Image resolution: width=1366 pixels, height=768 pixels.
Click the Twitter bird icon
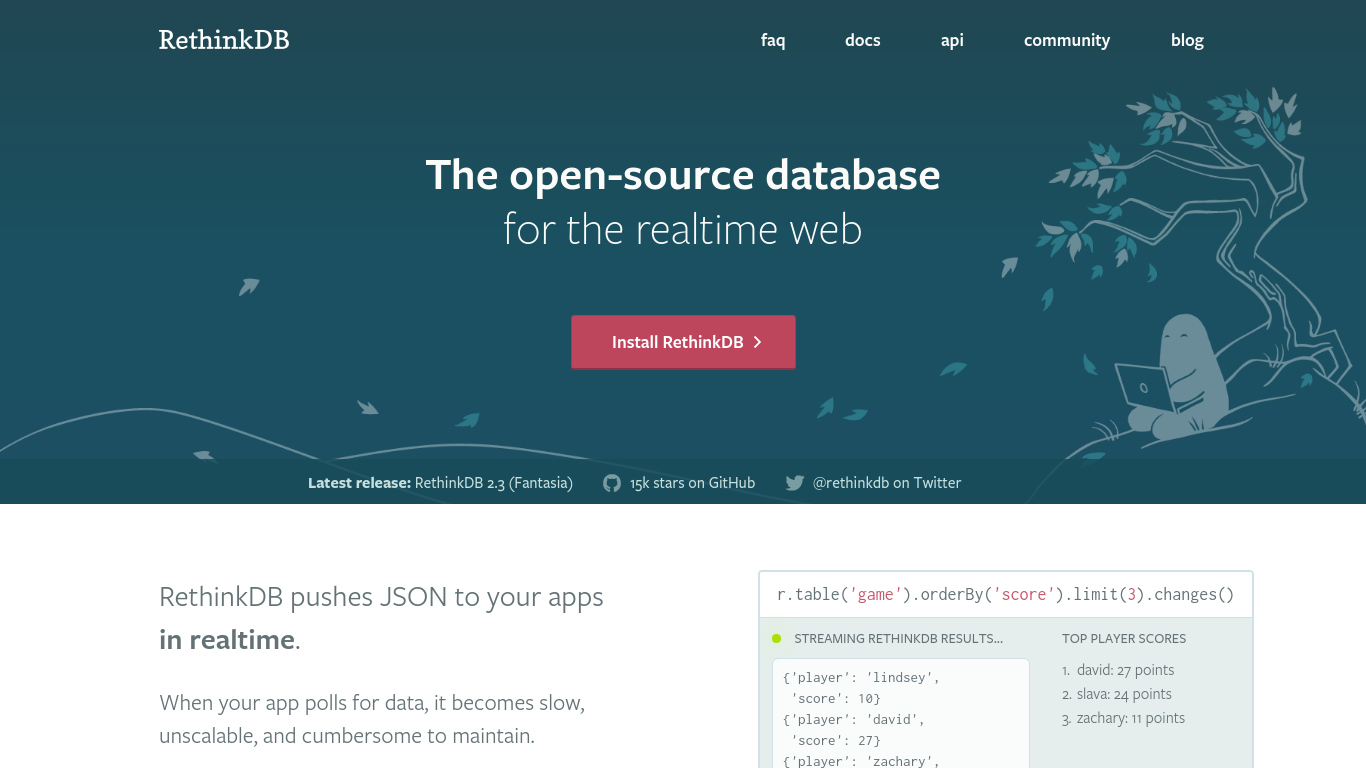click(794, 482)
